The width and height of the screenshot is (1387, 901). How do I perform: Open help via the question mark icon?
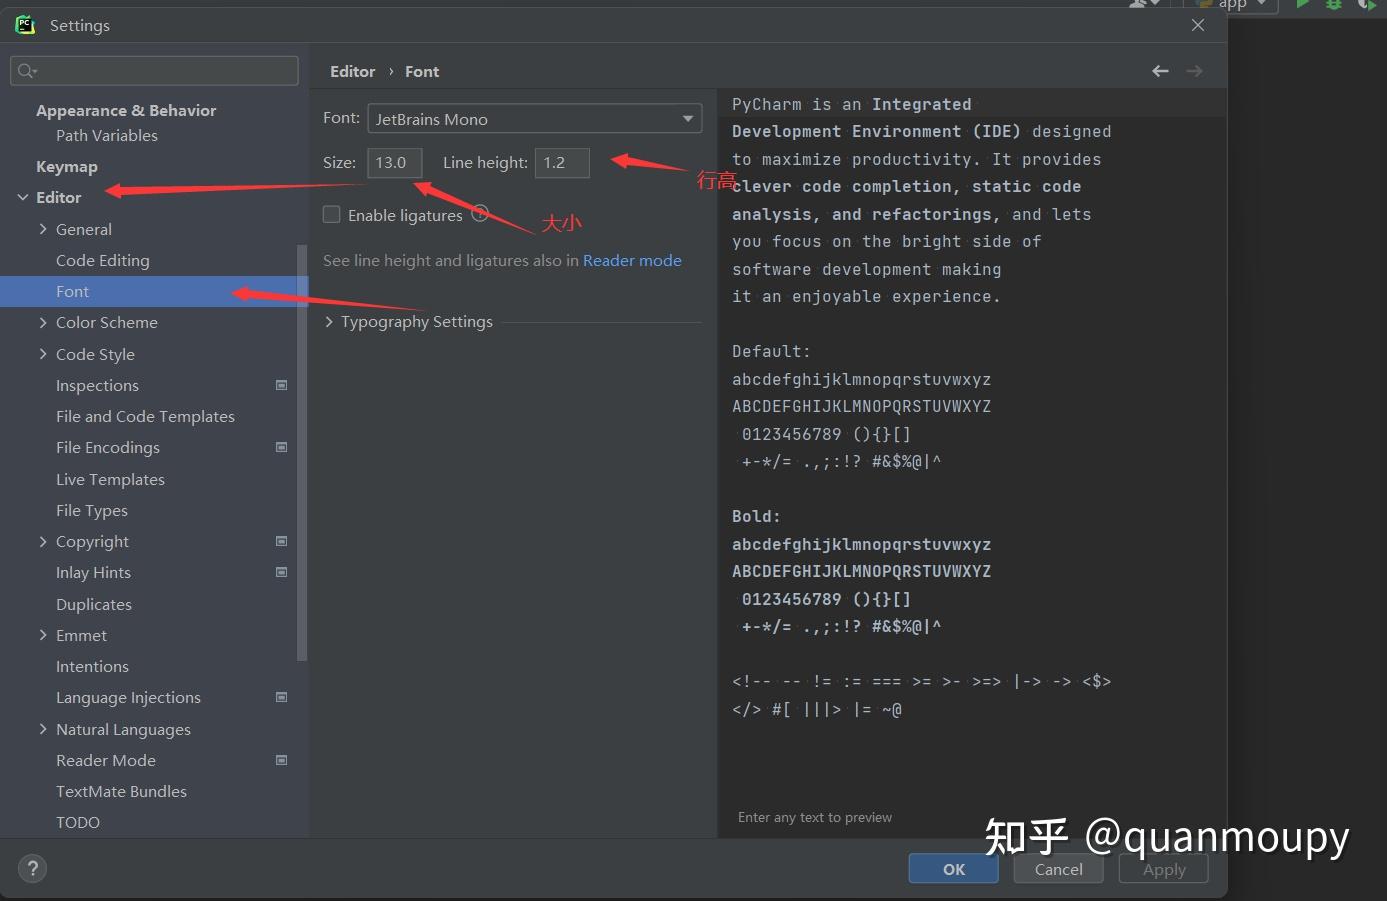pos(32,868)
